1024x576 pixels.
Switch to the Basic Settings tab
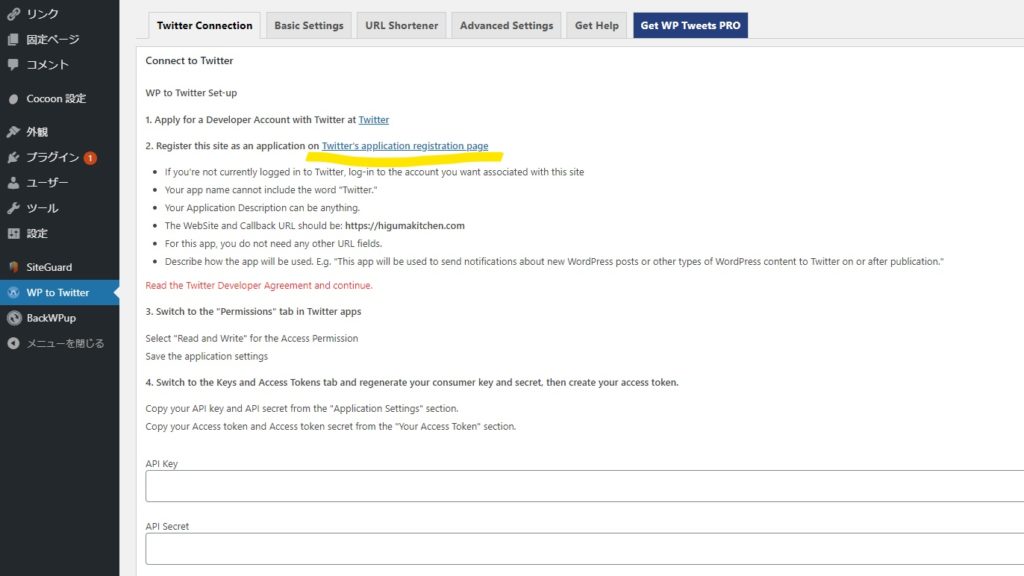click(309, 25)
